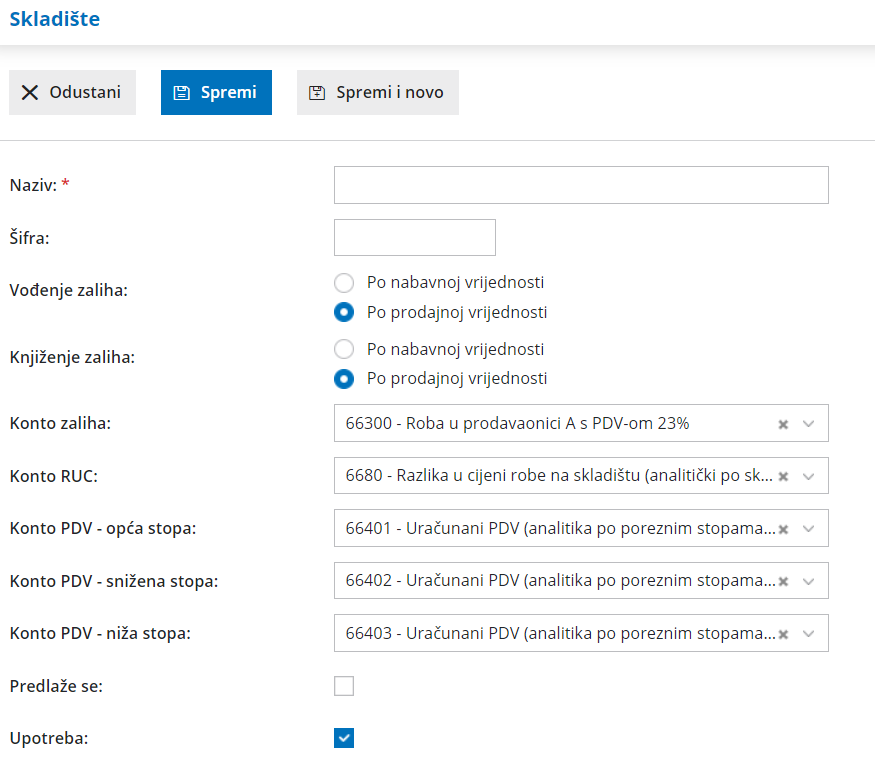Image resolution: width=875 pixels, height=762 pixels.
Task: Clear the Konto PDV - niža stopa value
Action: (x=784, y=633)
